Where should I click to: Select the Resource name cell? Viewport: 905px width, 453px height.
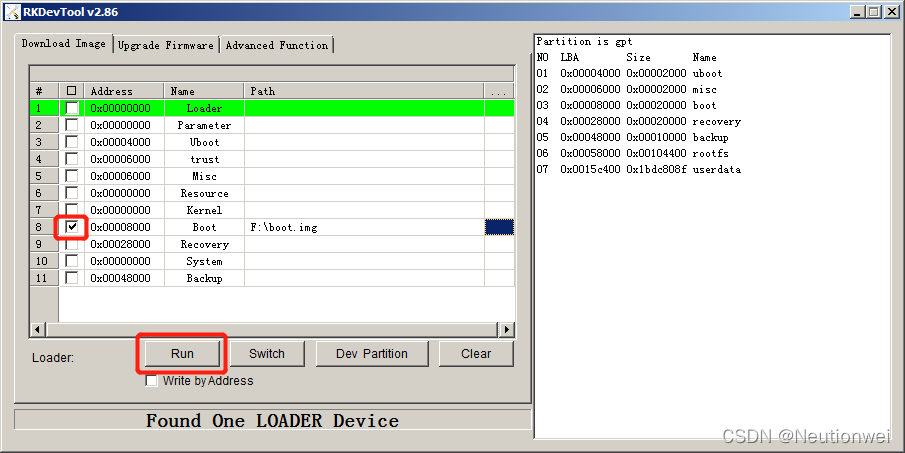204,193
